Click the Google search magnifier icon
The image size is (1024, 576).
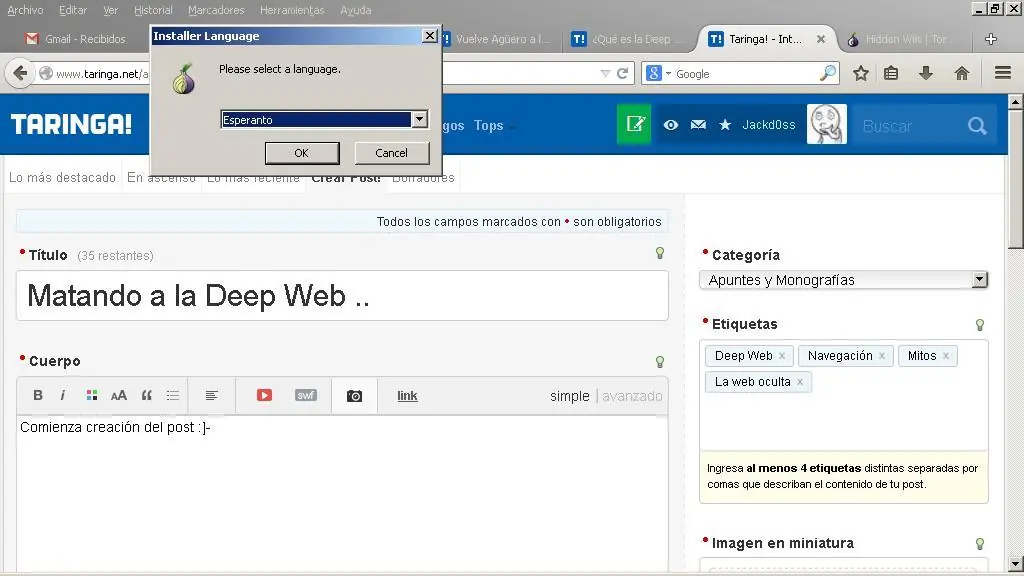click(x=828, y=73)
